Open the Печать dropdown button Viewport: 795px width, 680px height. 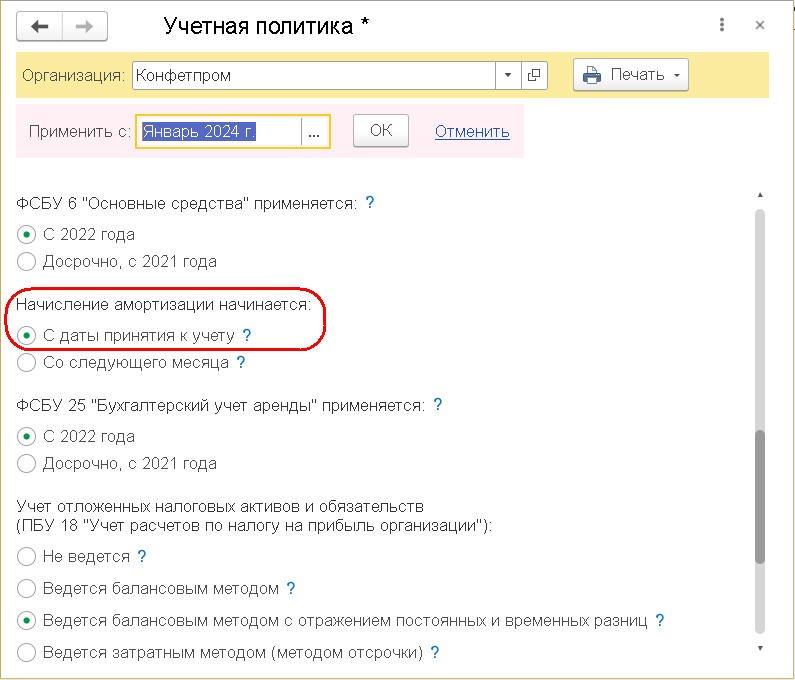coord(630,75)
